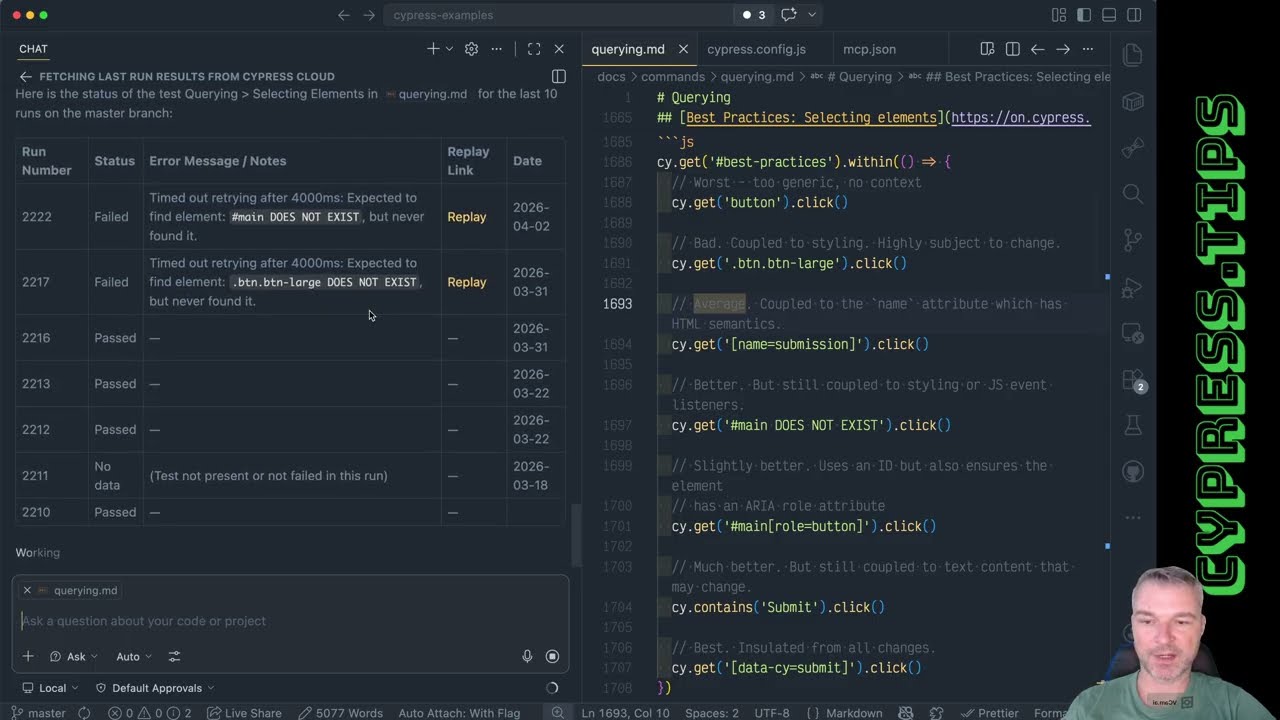Expand the chat menu dropdown in title bar
1280x720 pixels.
[x=812, y=15]
